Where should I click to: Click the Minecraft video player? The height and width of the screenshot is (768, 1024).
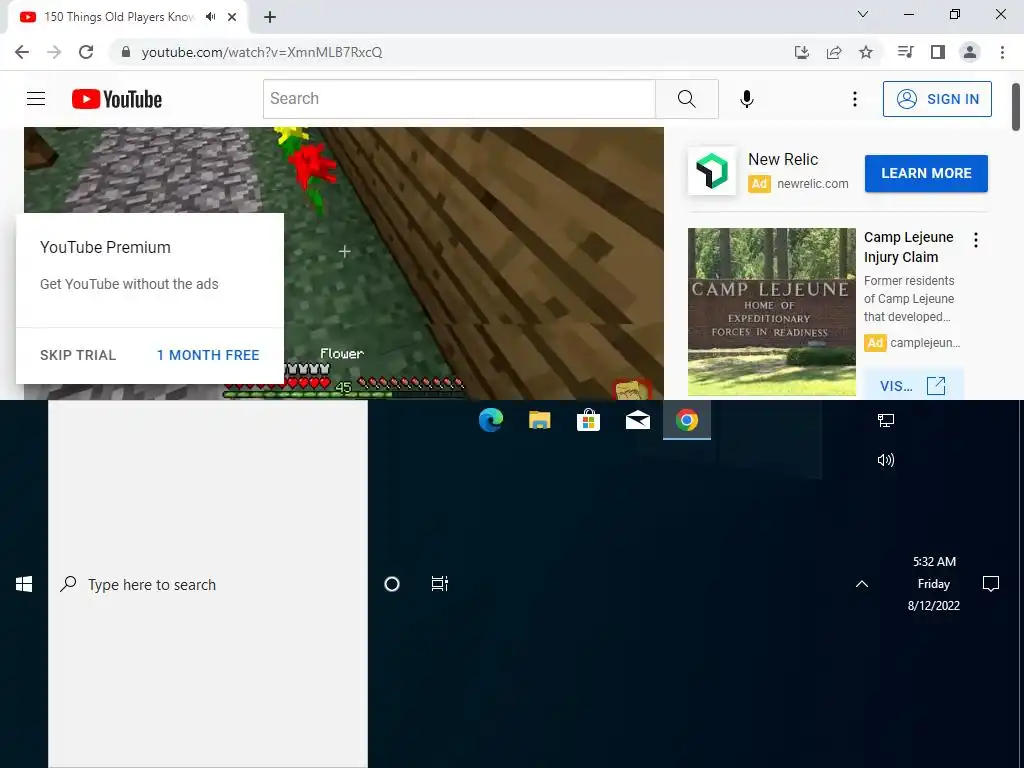pyautogui.click(x=344, y=263)
